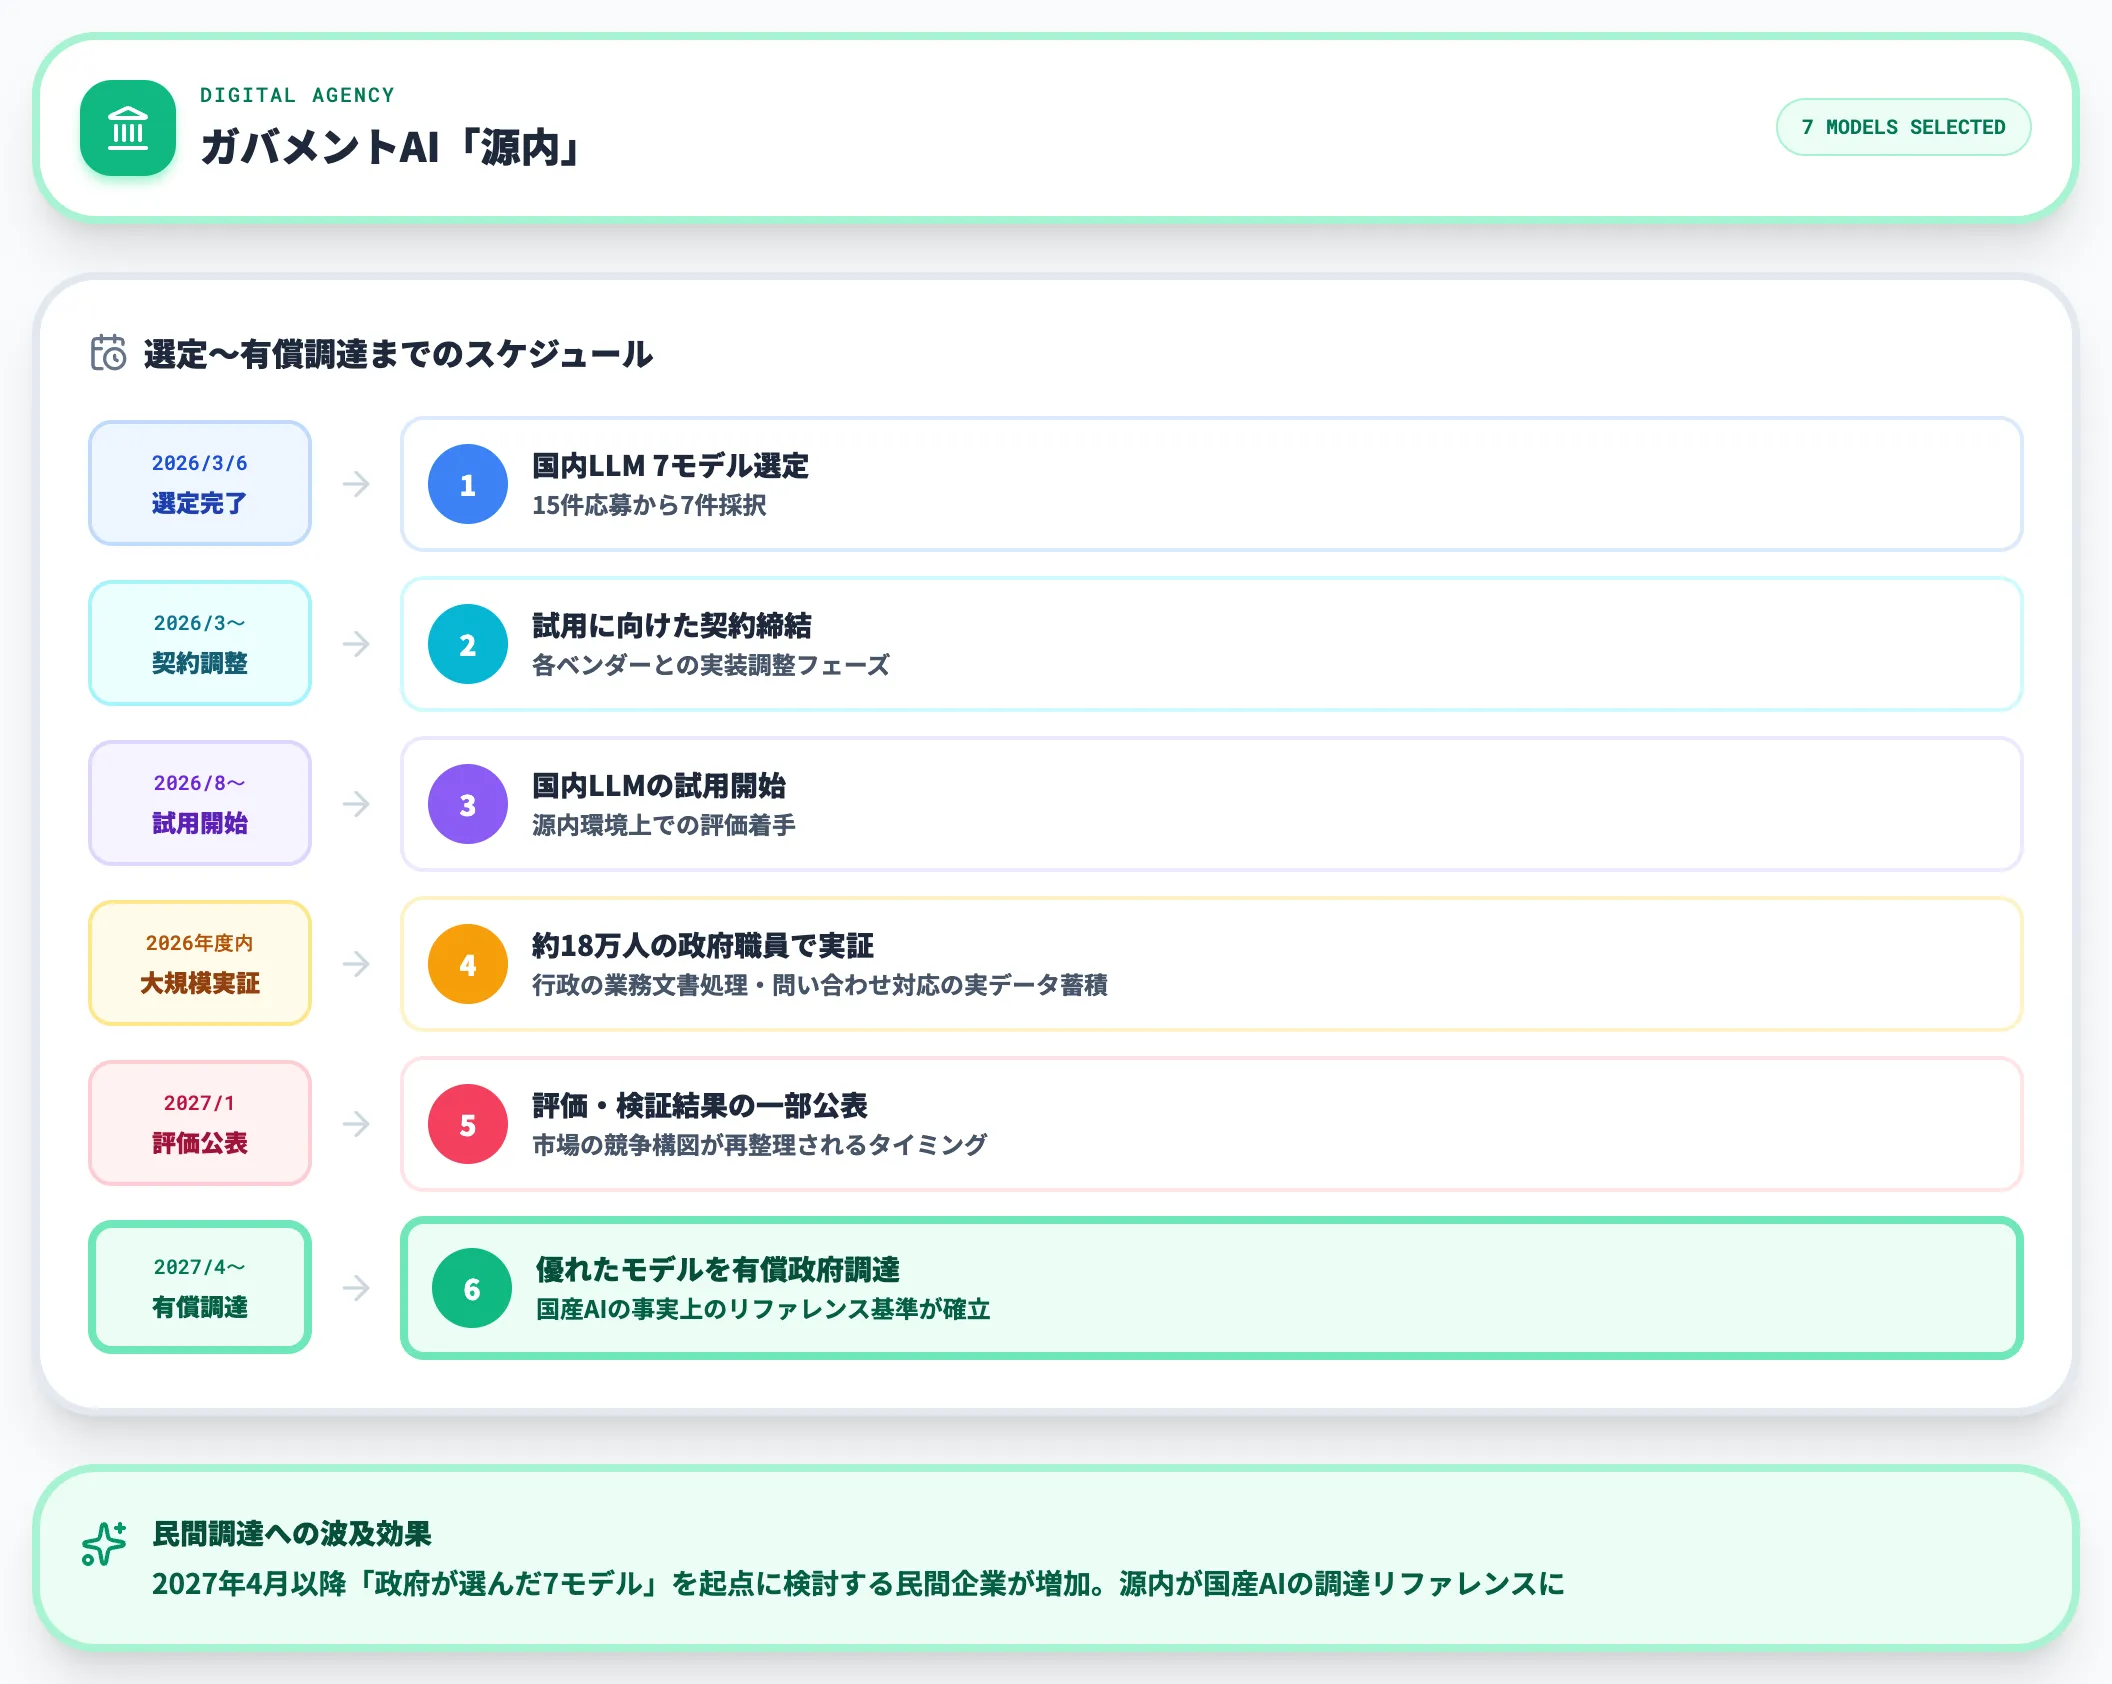
Task: Select the 2026/3/6 選定完了 date card
Action: click(200, 483)
